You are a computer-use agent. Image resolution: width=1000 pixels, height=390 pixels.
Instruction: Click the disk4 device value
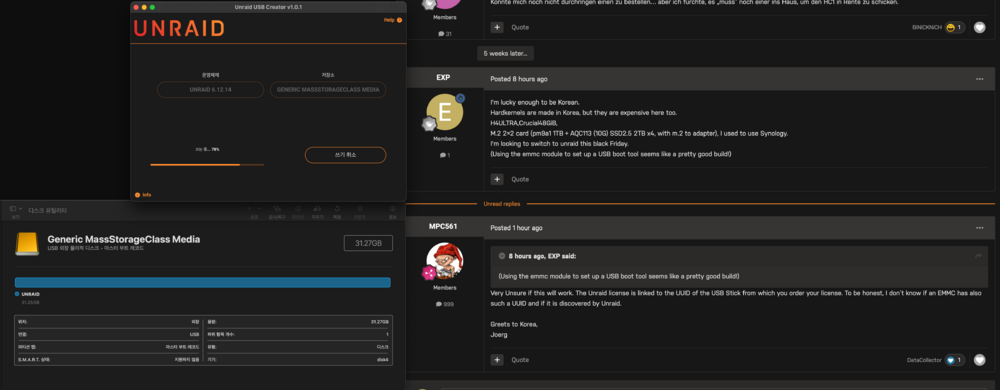pyautogui.click(x=382, y=359)
